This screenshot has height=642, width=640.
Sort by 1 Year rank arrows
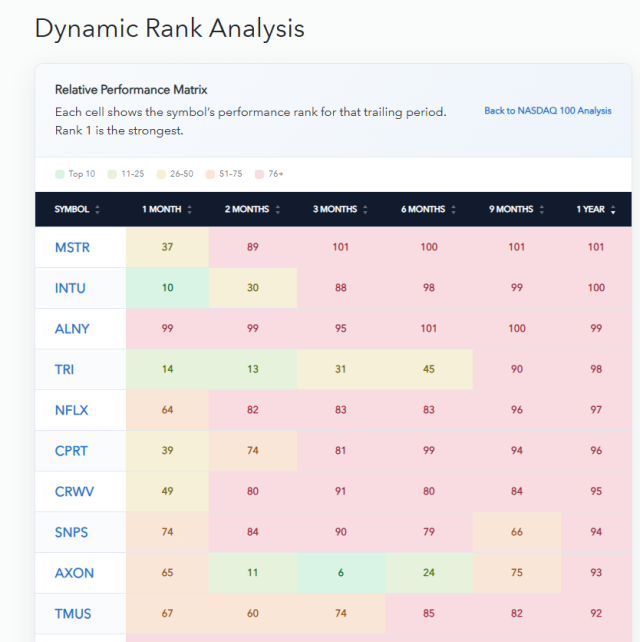point(613,210)
